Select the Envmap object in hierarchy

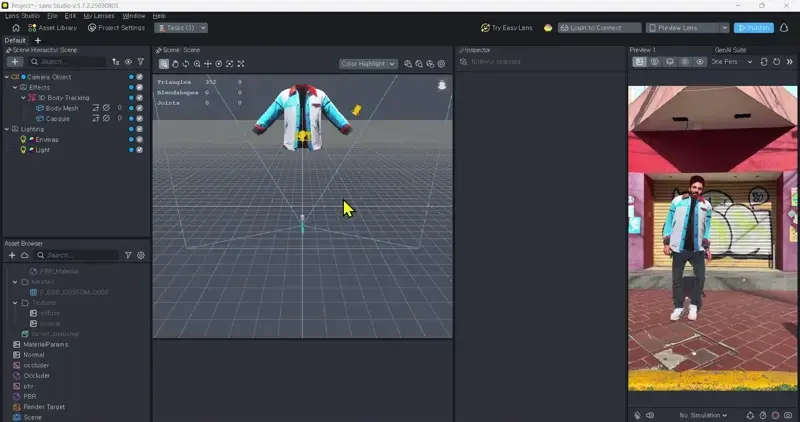click(47, 139)
